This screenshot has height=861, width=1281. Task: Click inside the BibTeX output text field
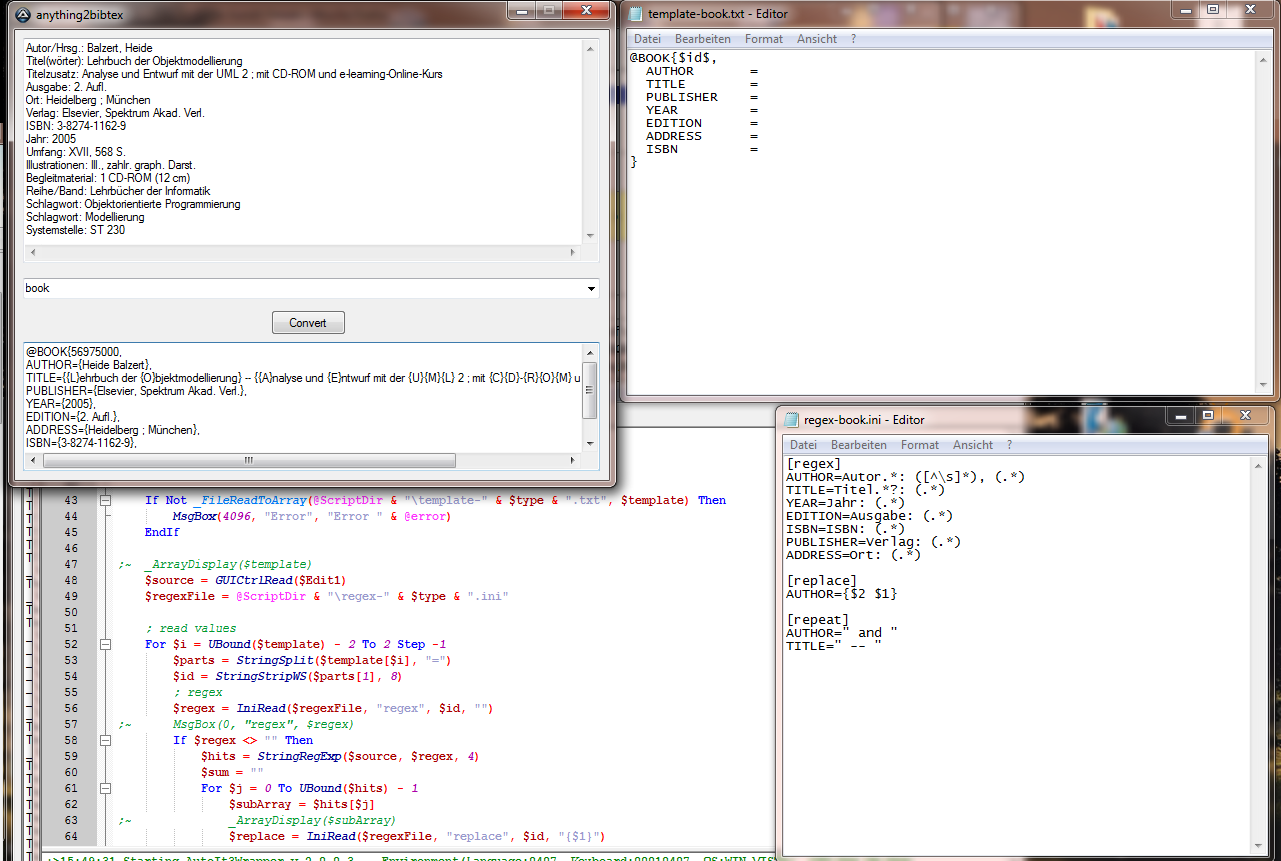pos(300,400)
